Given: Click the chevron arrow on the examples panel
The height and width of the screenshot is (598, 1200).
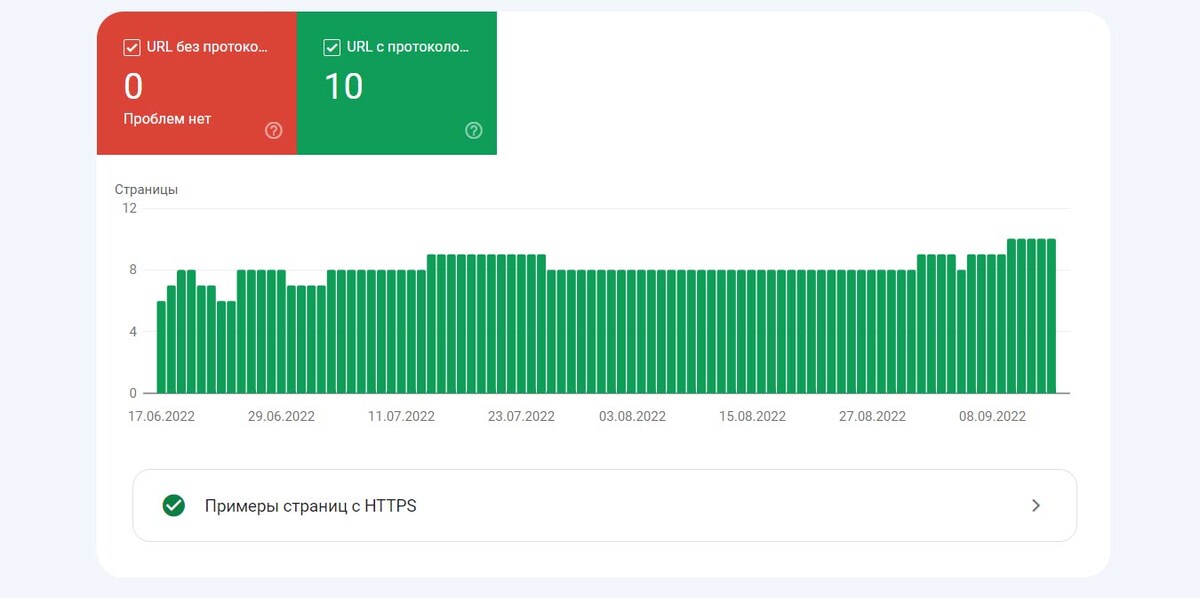Looking at the screenshot, I should [1036, 506].
